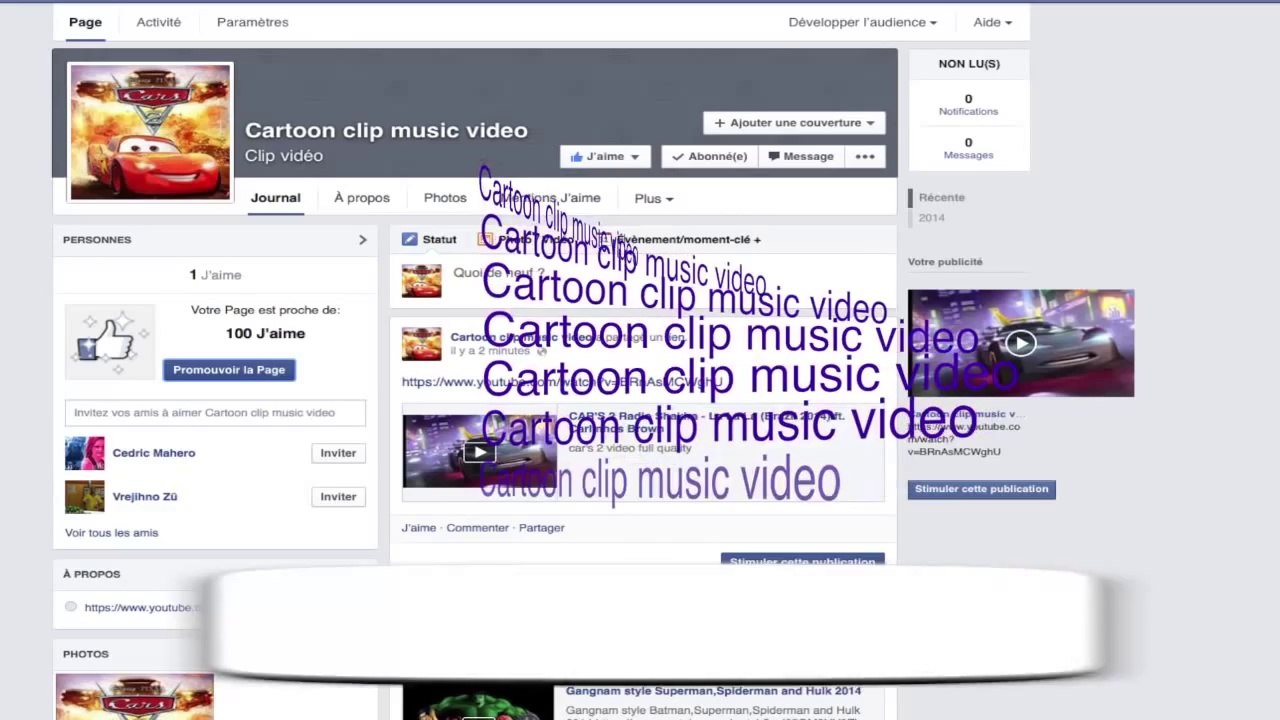1280x720 pixels.
Task: Select the Statut composer option
Action: point(430,240)
